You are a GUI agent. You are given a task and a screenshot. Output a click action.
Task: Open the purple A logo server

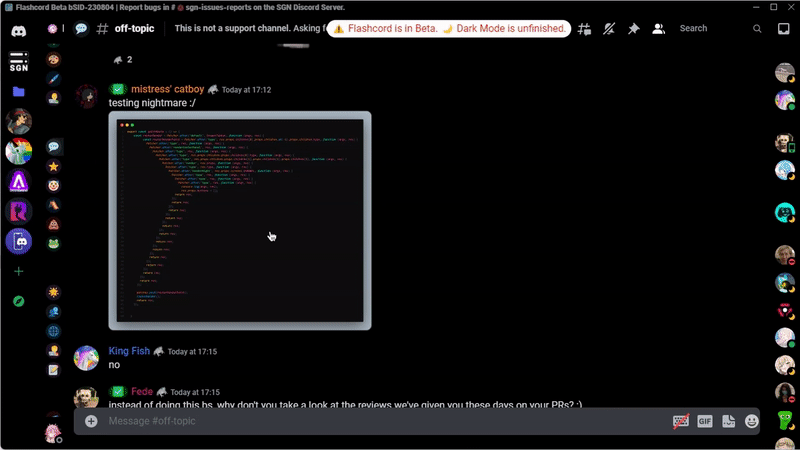coord(19,181)
